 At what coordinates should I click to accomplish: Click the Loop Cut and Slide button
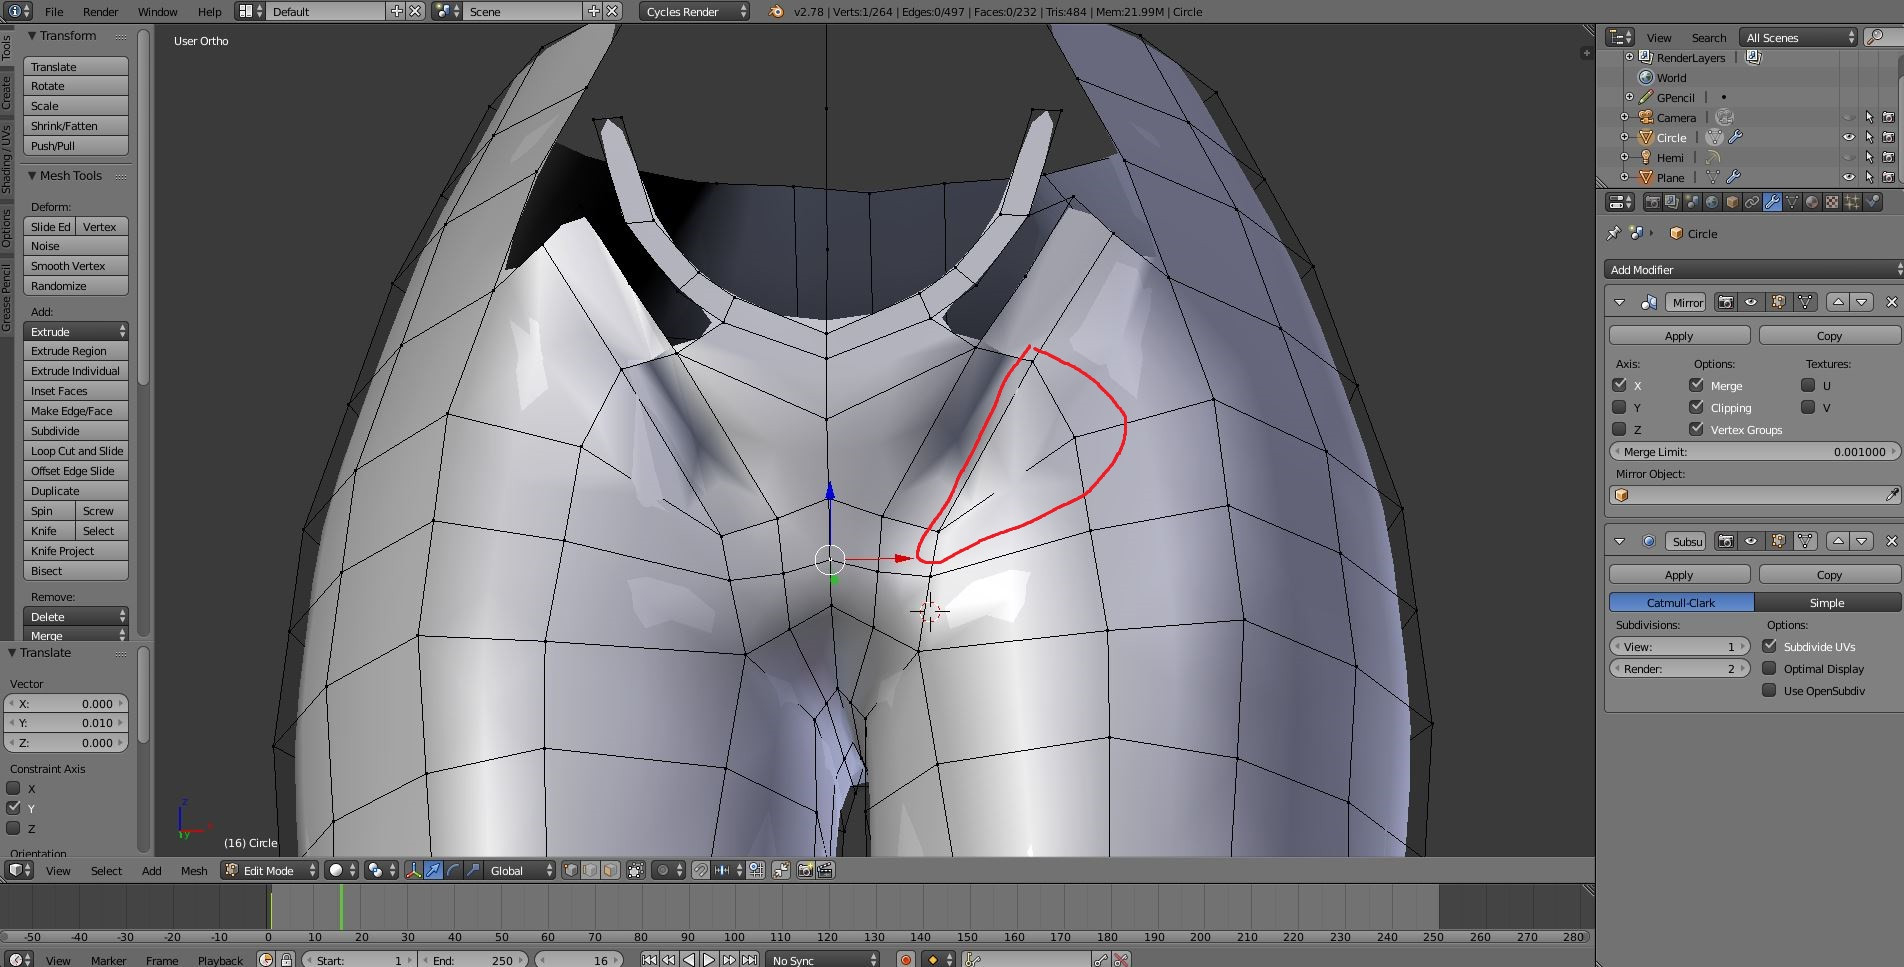pos(76,451)
